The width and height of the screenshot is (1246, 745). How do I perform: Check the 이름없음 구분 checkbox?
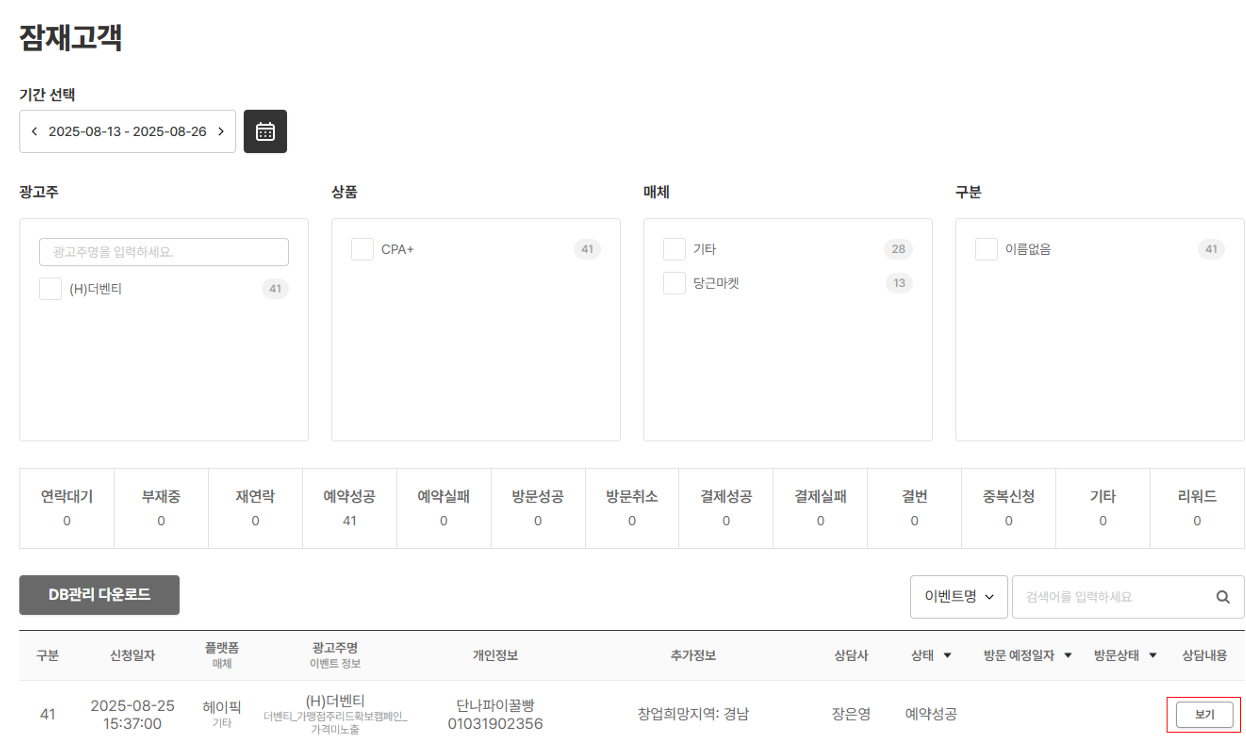click(985, 249)
